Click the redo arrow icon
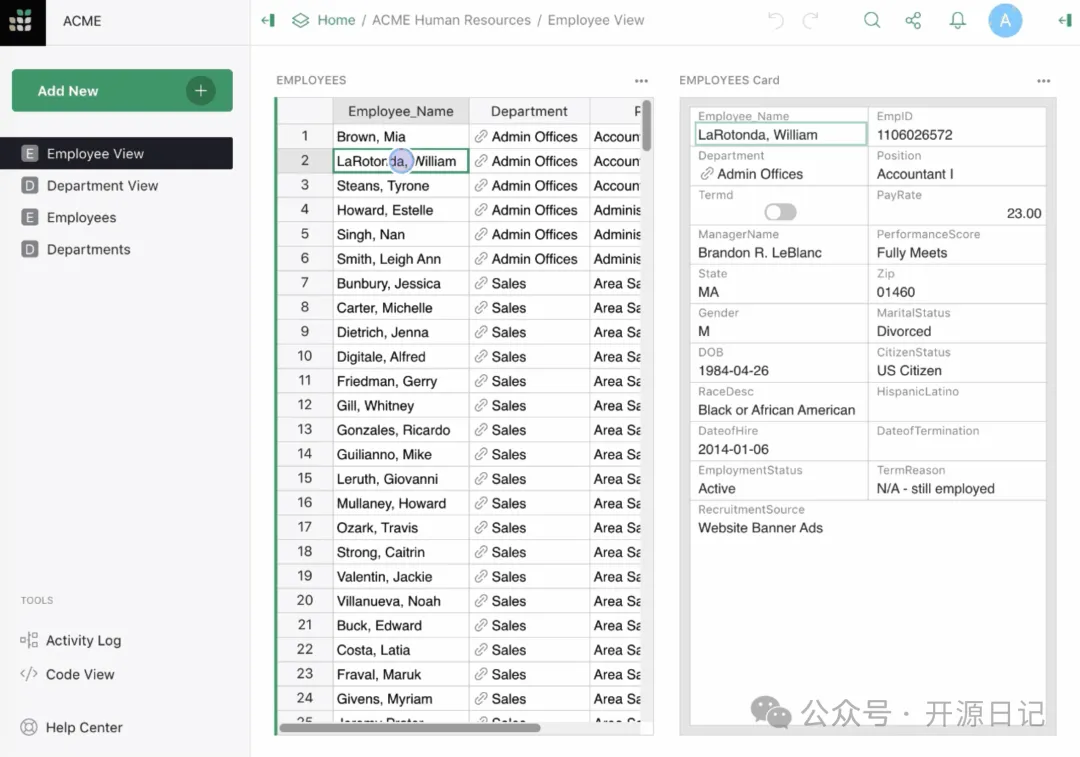The width and height of the screenshot is (1080, 757). click(811, 20)
